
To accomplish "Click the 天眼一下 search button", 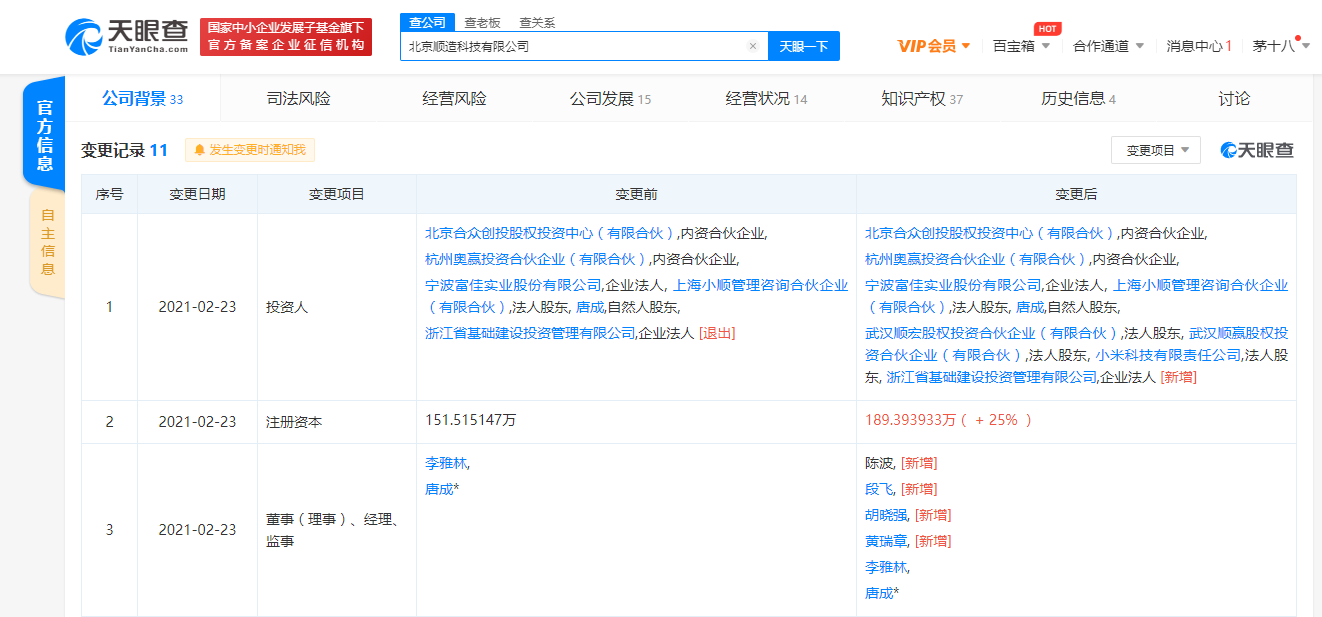I will [804, 46].
